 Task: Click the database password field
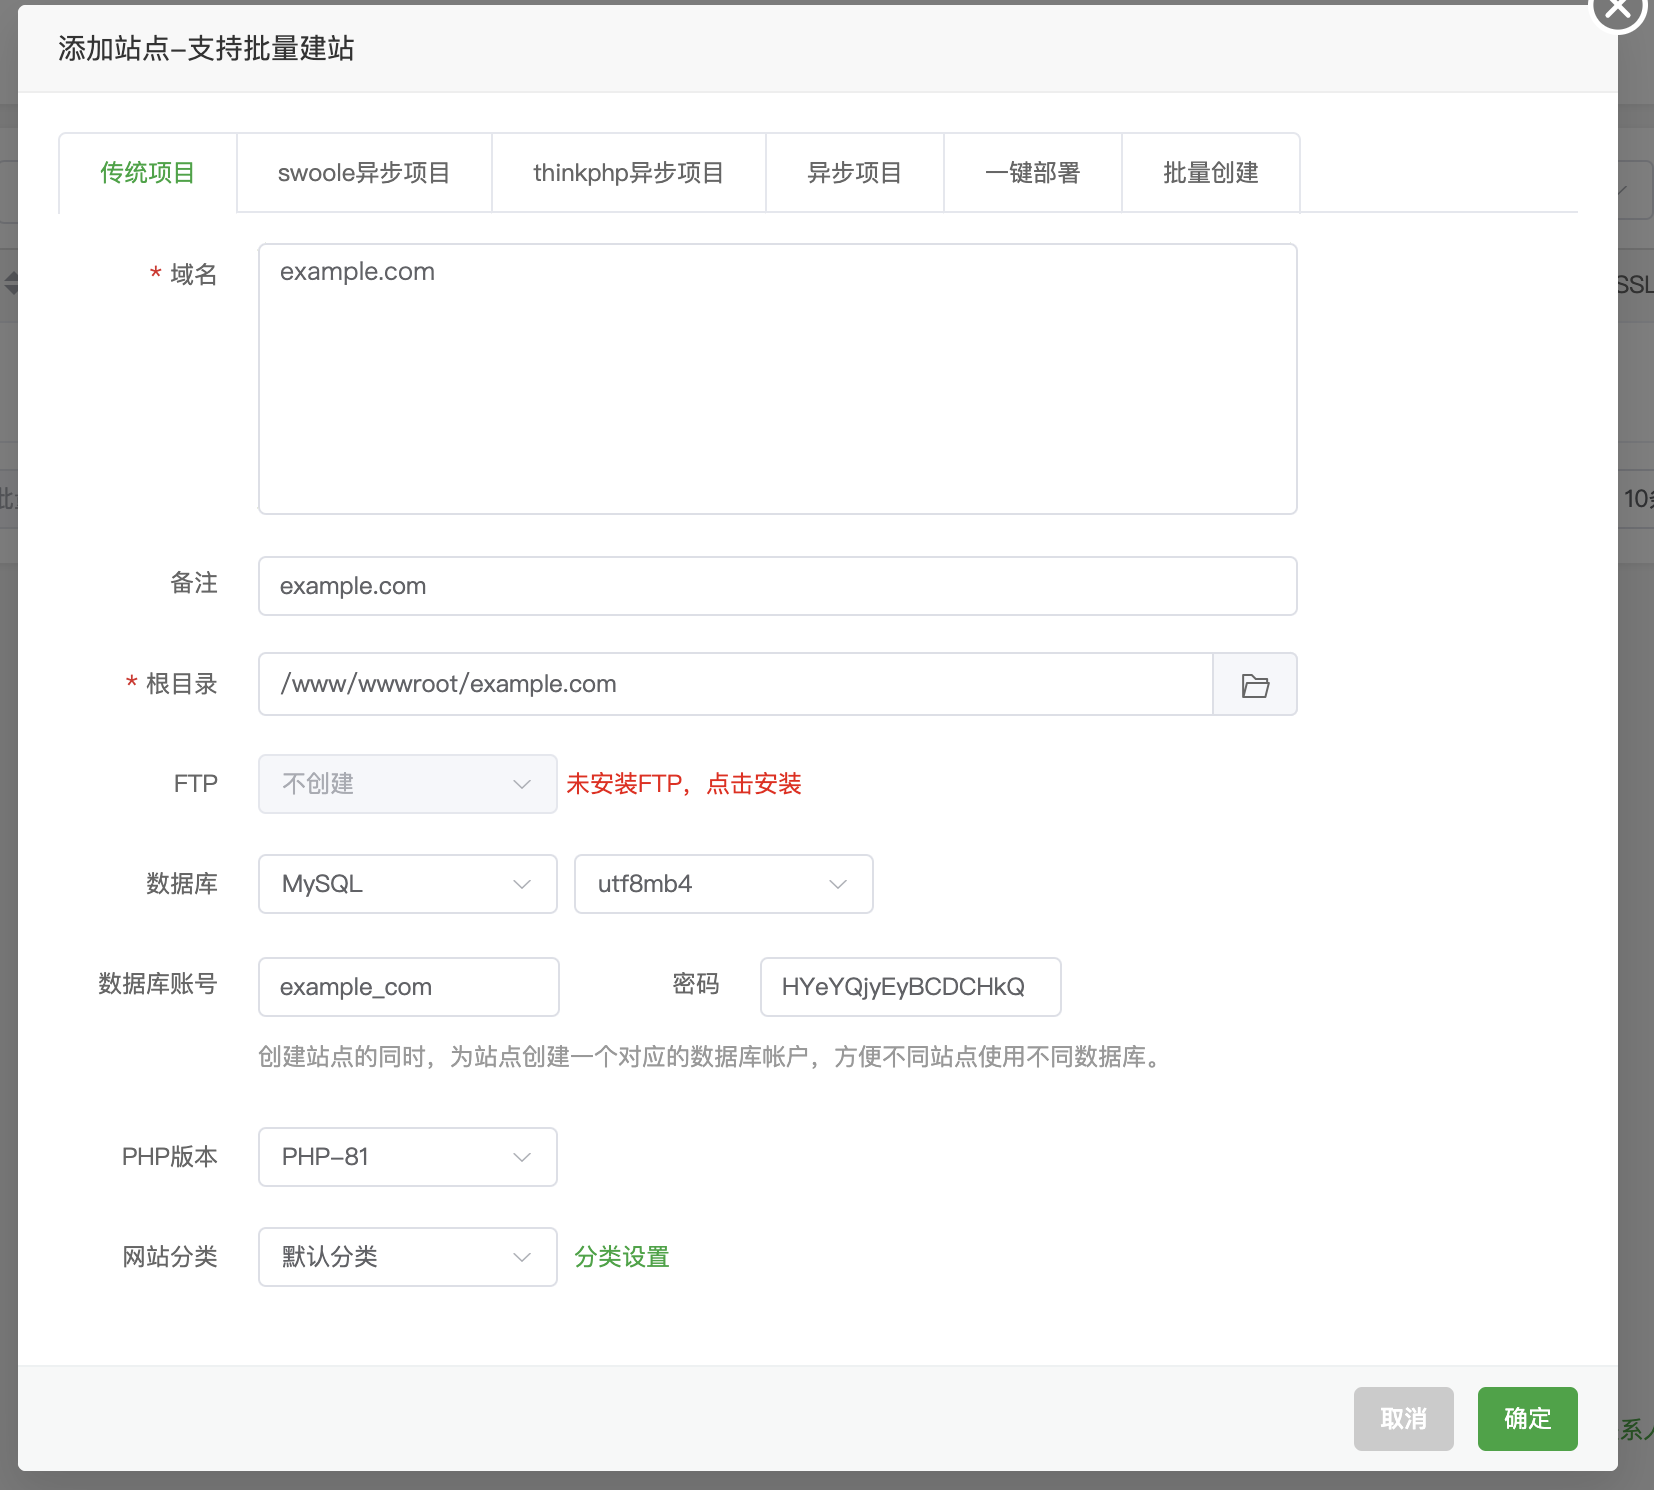click(x=910, y=987)
